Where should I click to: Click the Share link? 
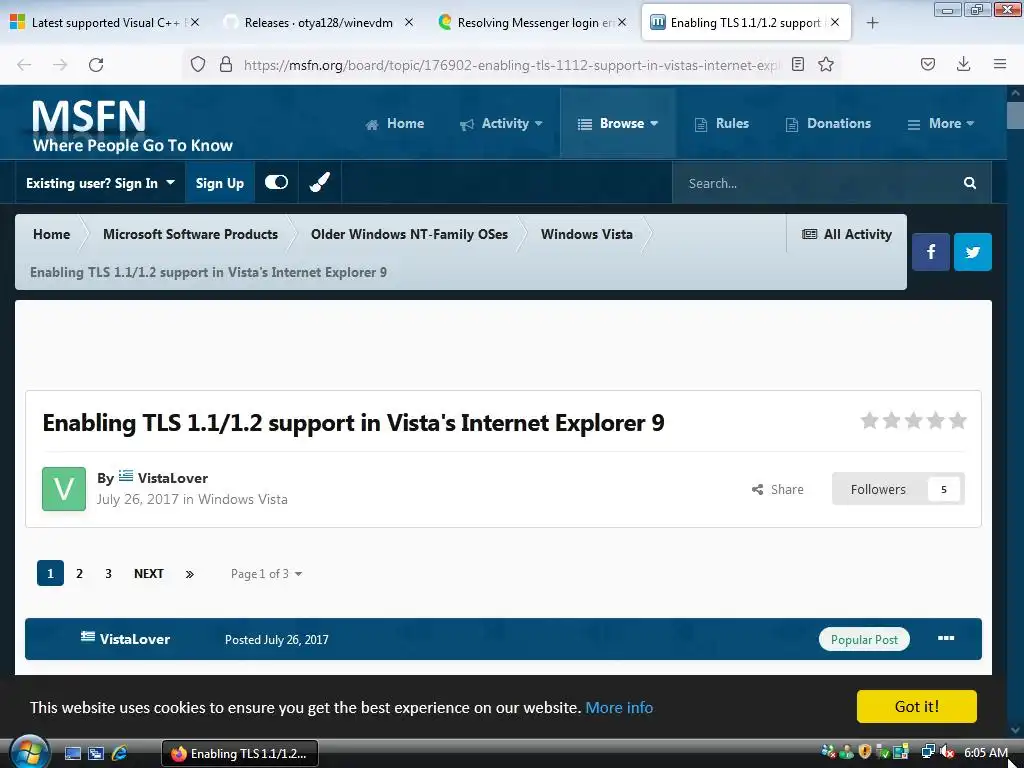coord(778,489)
